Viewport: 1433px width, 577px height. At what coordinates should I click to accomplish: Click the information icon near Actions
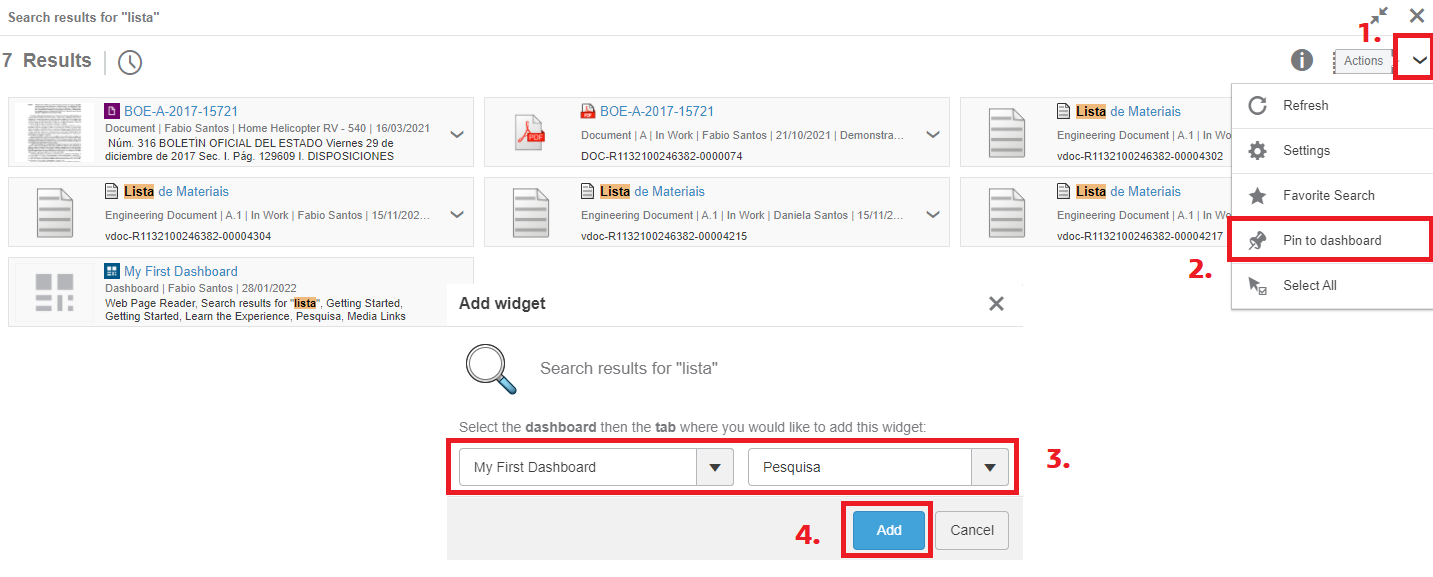[1301, 61]
